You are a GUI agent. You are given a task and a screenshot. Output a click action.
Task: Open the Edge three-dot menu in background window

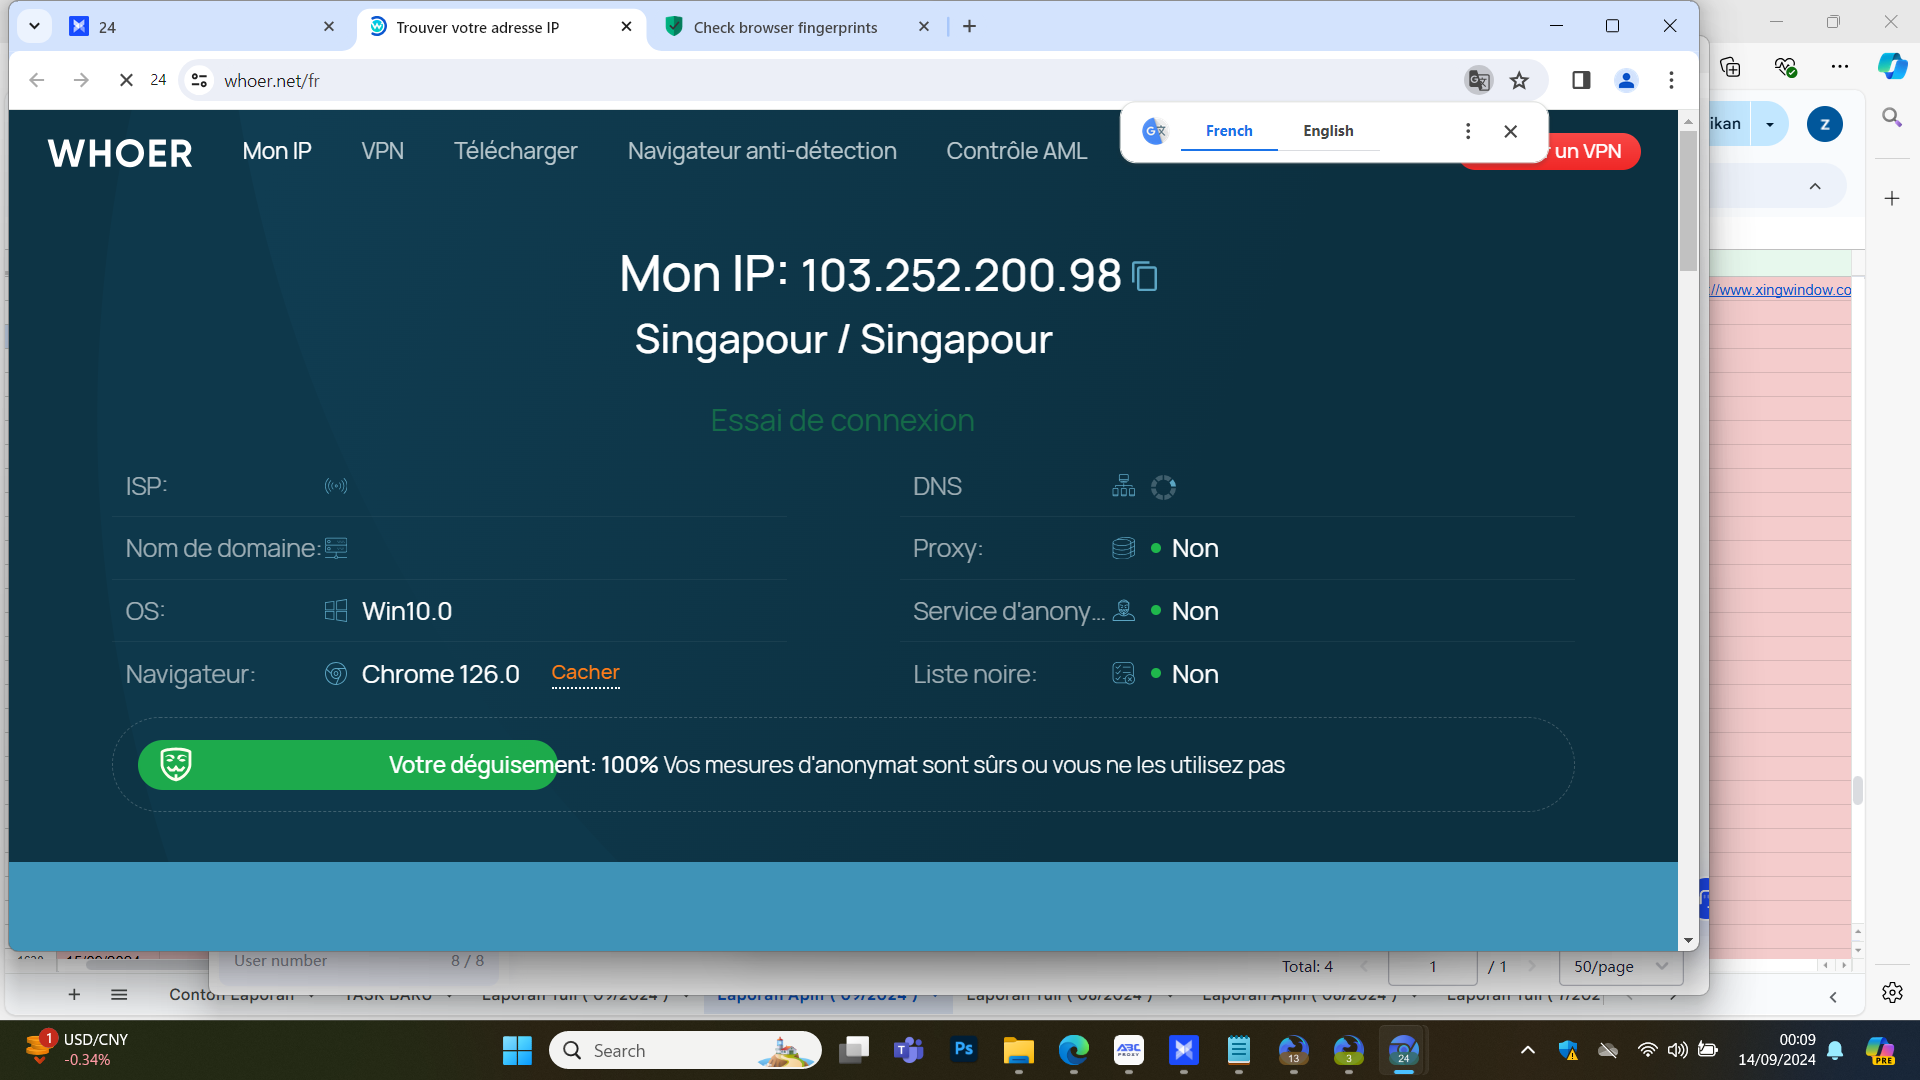pos(1840,66)
